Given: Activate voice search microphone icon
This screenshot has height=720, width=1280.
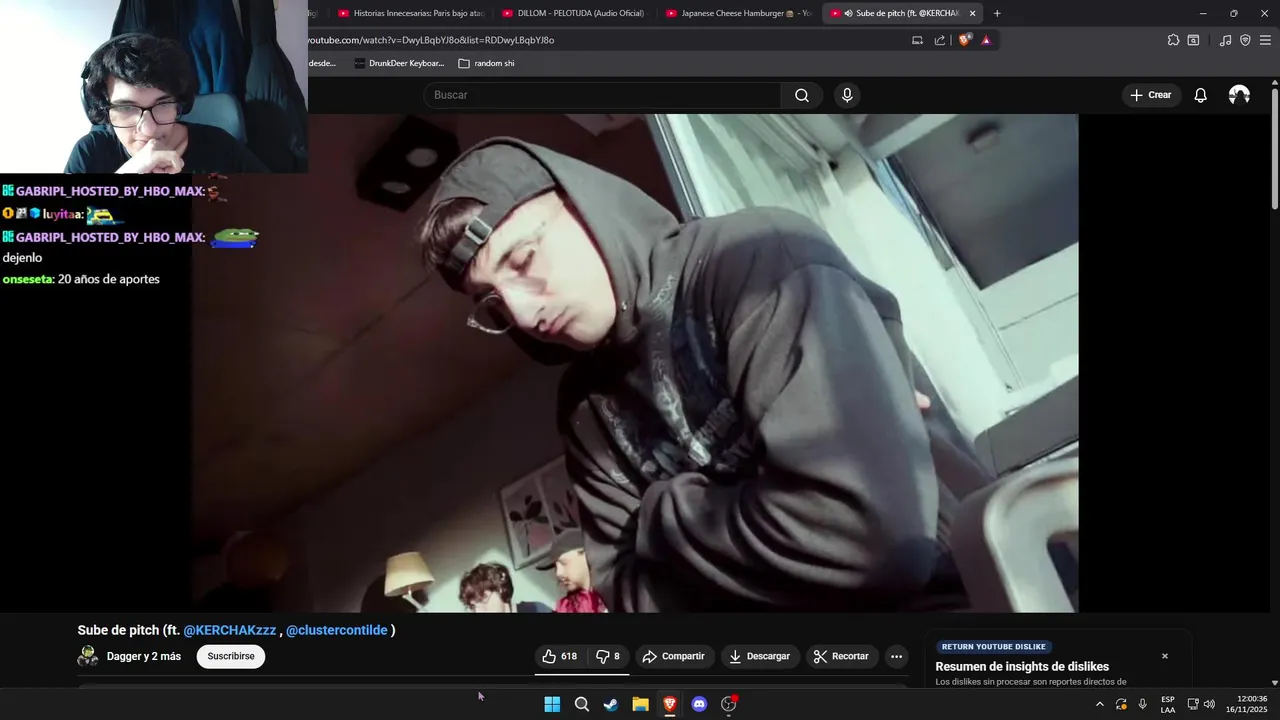Looking at the screenshot, I should 847,95.
